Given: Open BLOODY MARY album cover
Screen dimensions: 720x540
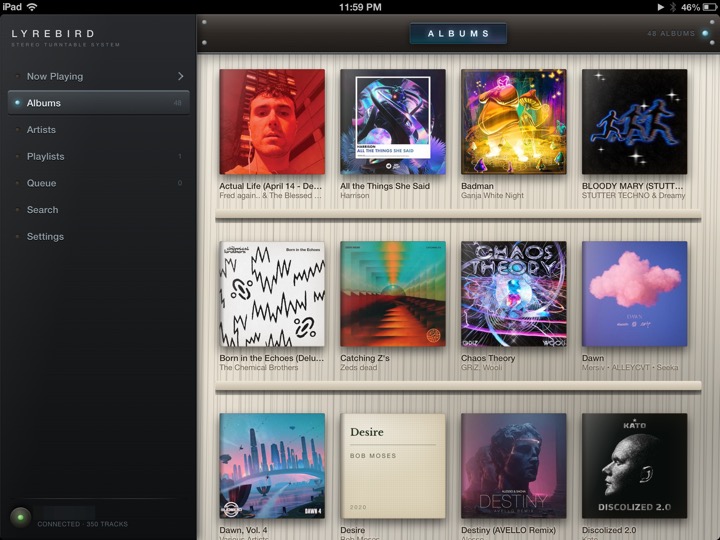Looking at the screenshot, I should pyautogui.click(x=635, y=122).
